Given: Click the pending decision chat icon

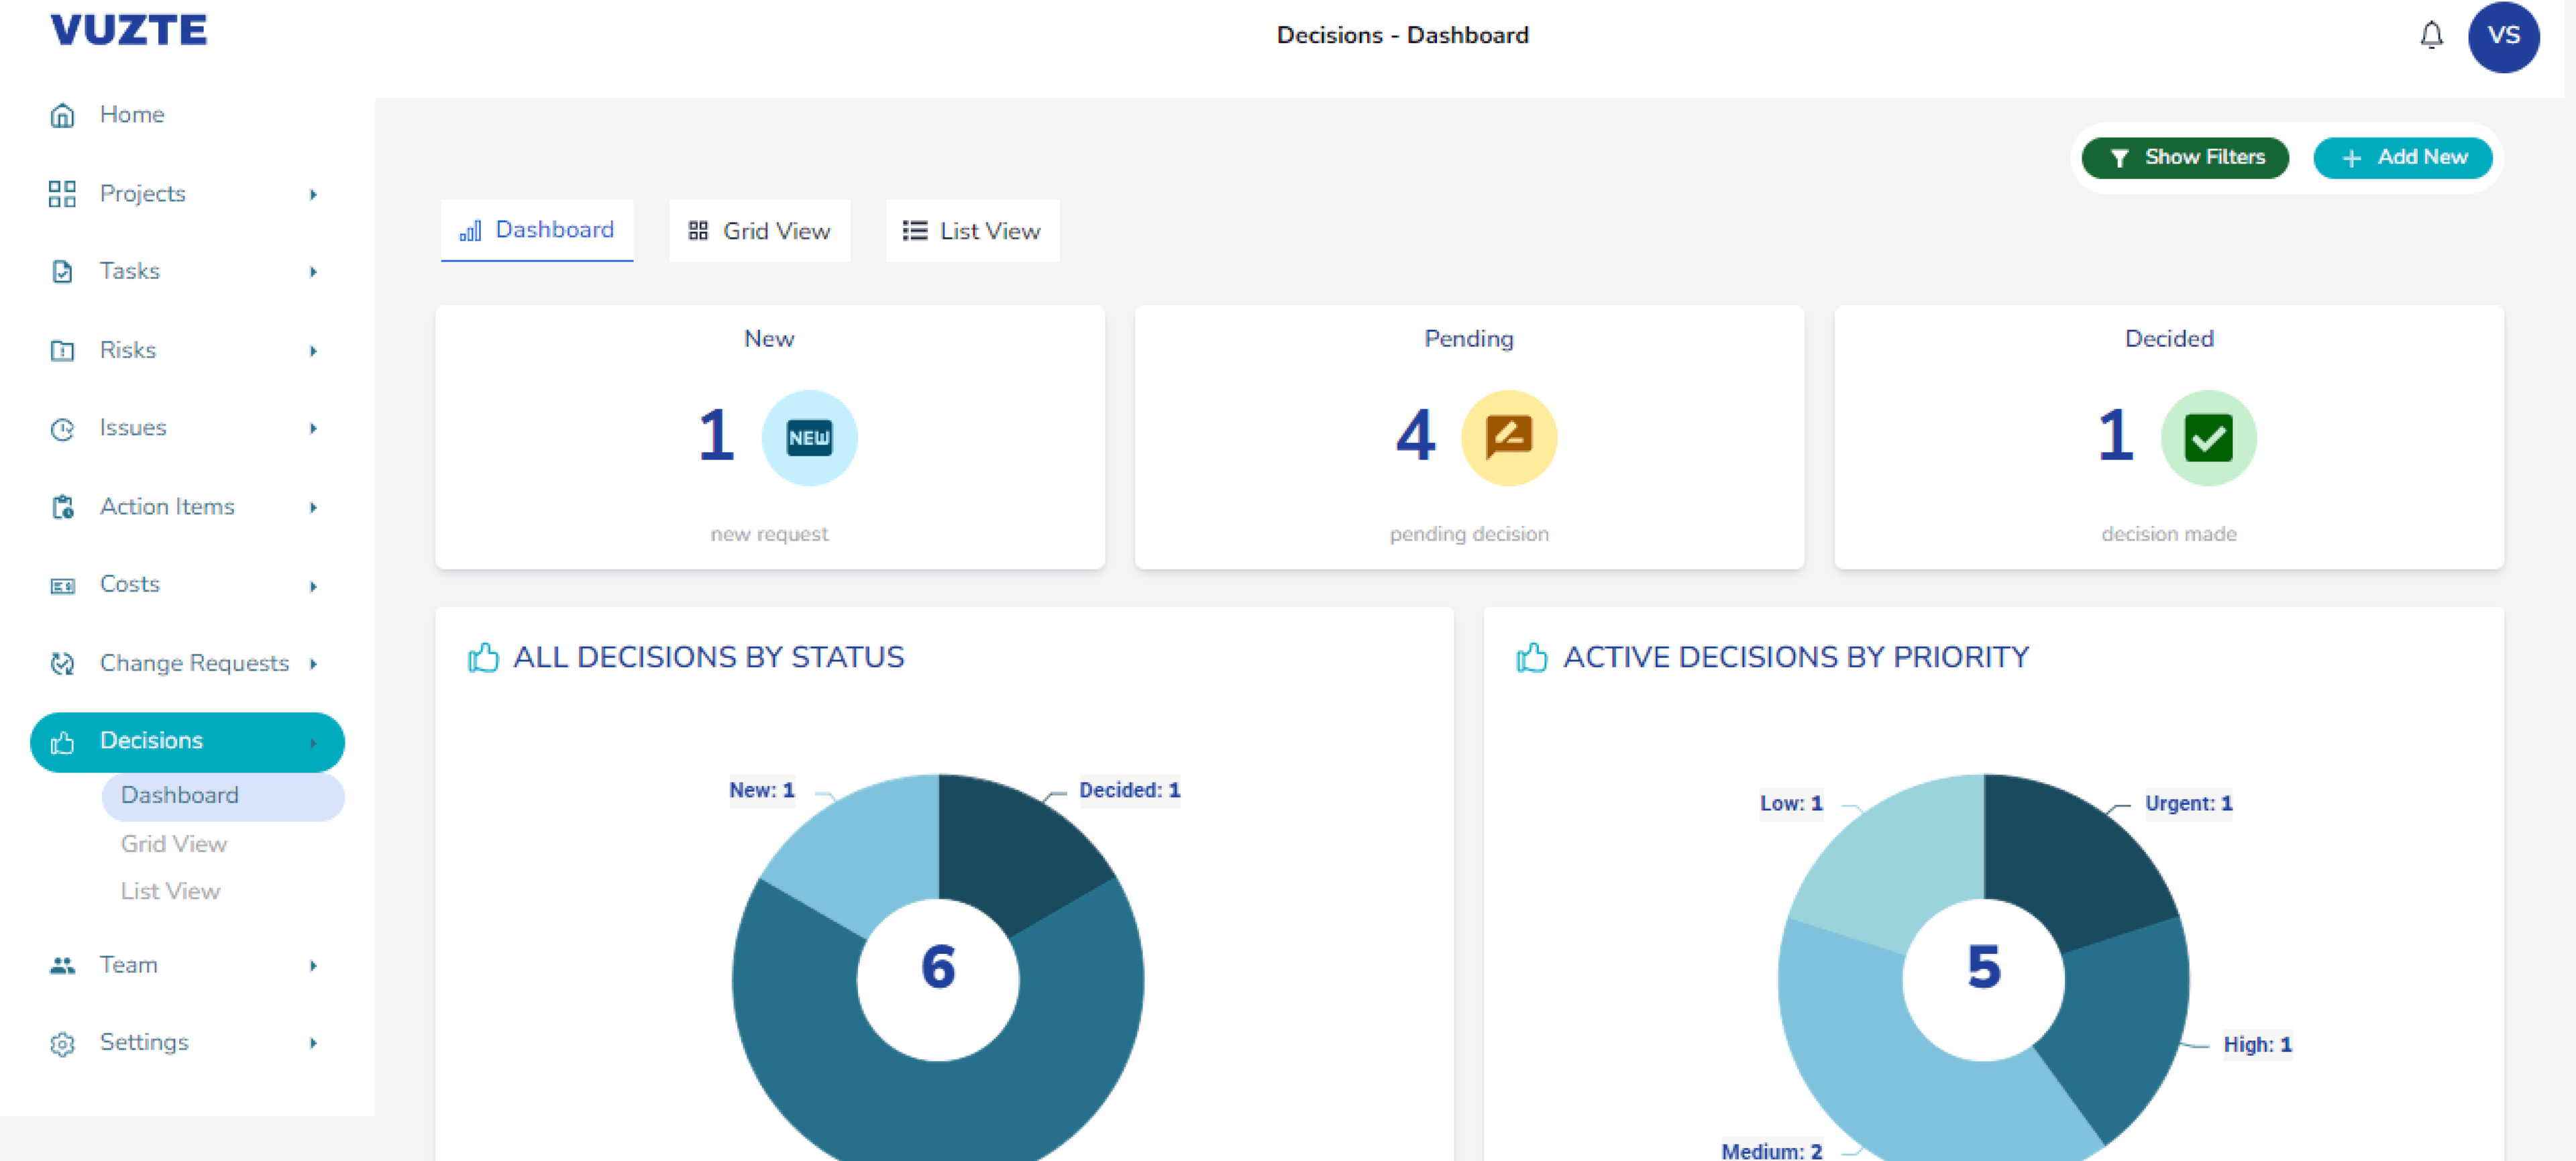Looking at the screenshot, I should coord(1508,438).
